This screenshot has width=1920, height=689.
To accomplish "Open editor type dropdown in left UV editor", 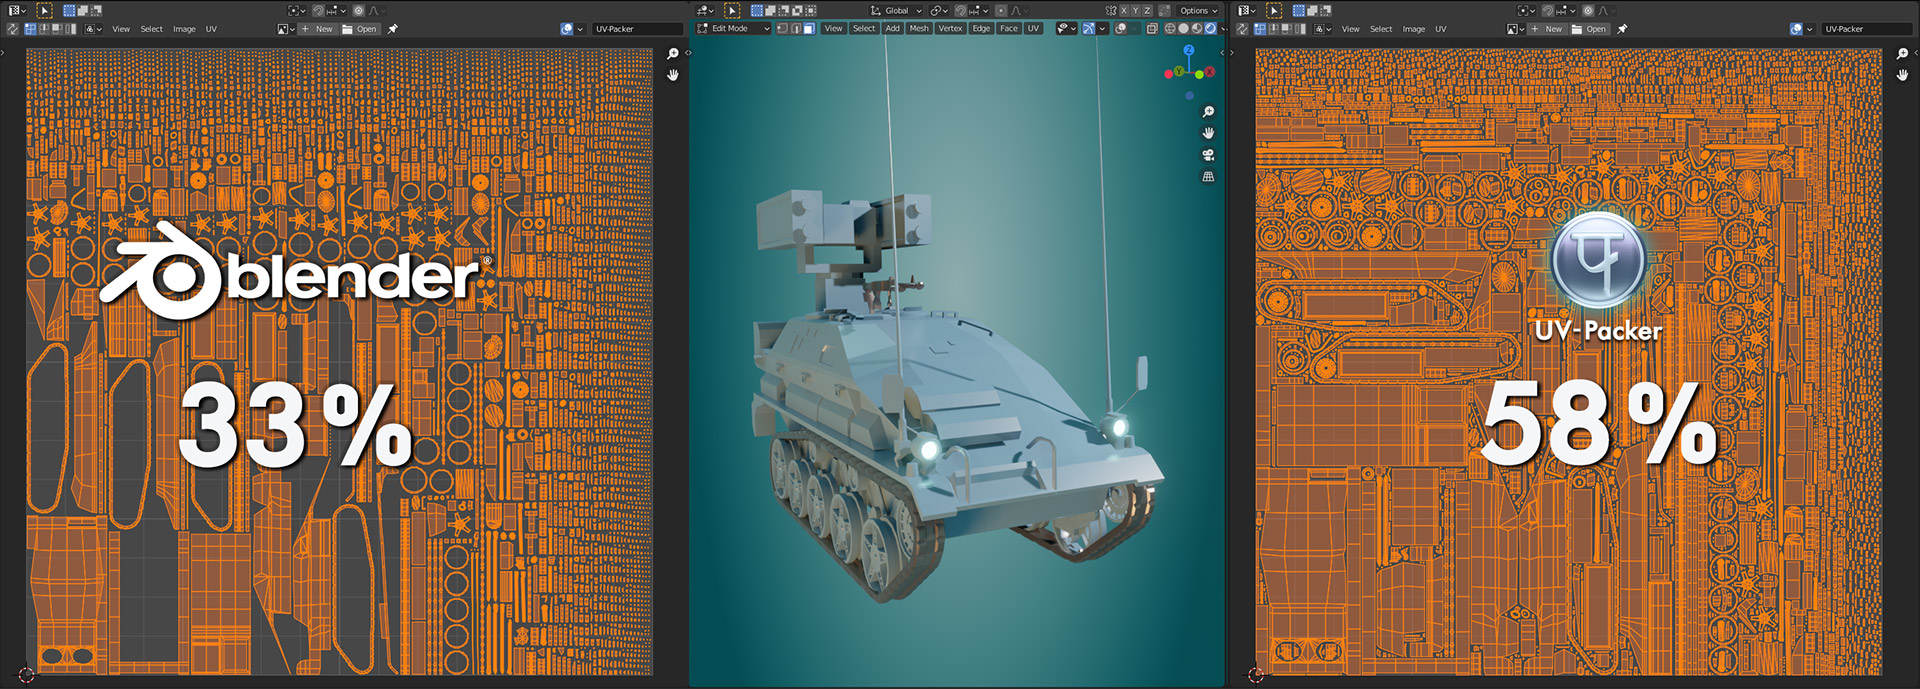I will 16,10.
